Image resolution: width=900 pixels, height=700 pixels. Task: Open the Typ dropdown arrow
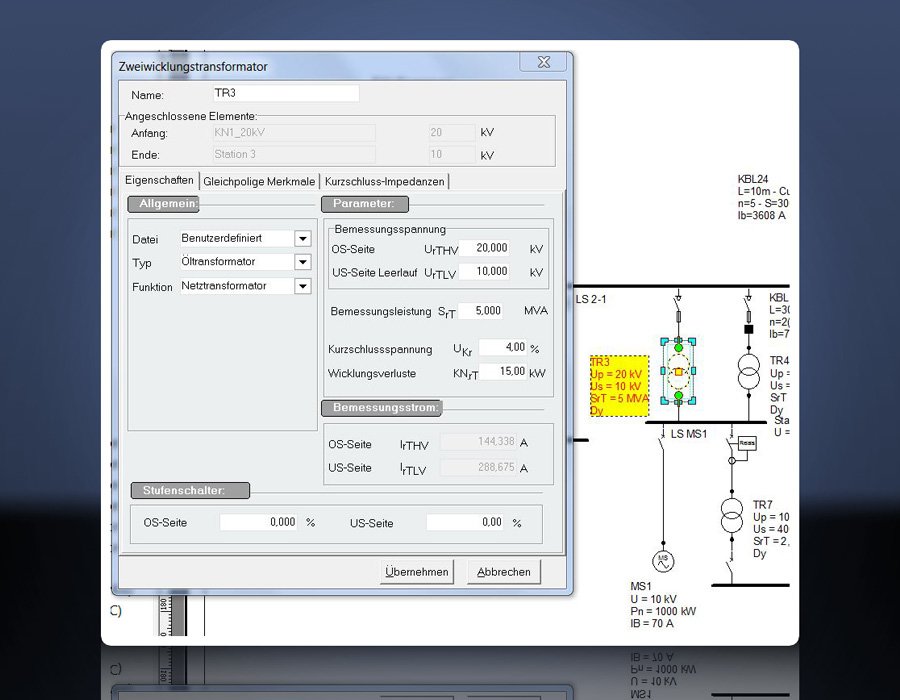coord(302,262)
